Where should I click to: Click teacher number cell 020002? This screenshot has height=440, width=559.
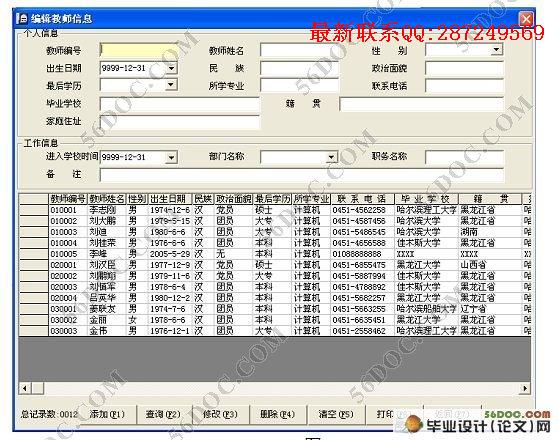tap(68, 276)
